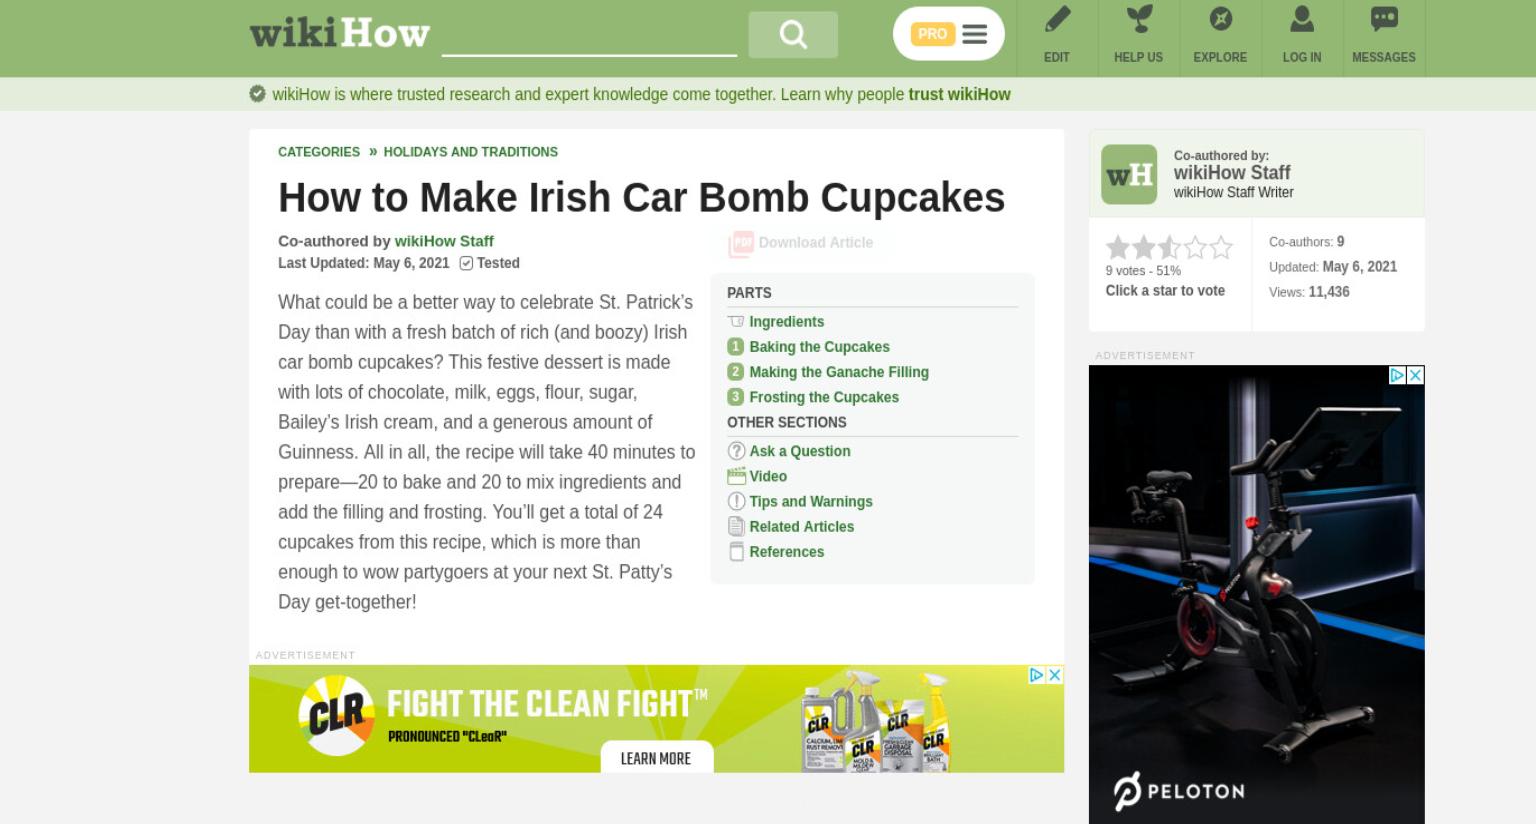The width and height of the screenshot is (1536, 824).
Task: Open the Explore compass icon
Action: 1220,20
